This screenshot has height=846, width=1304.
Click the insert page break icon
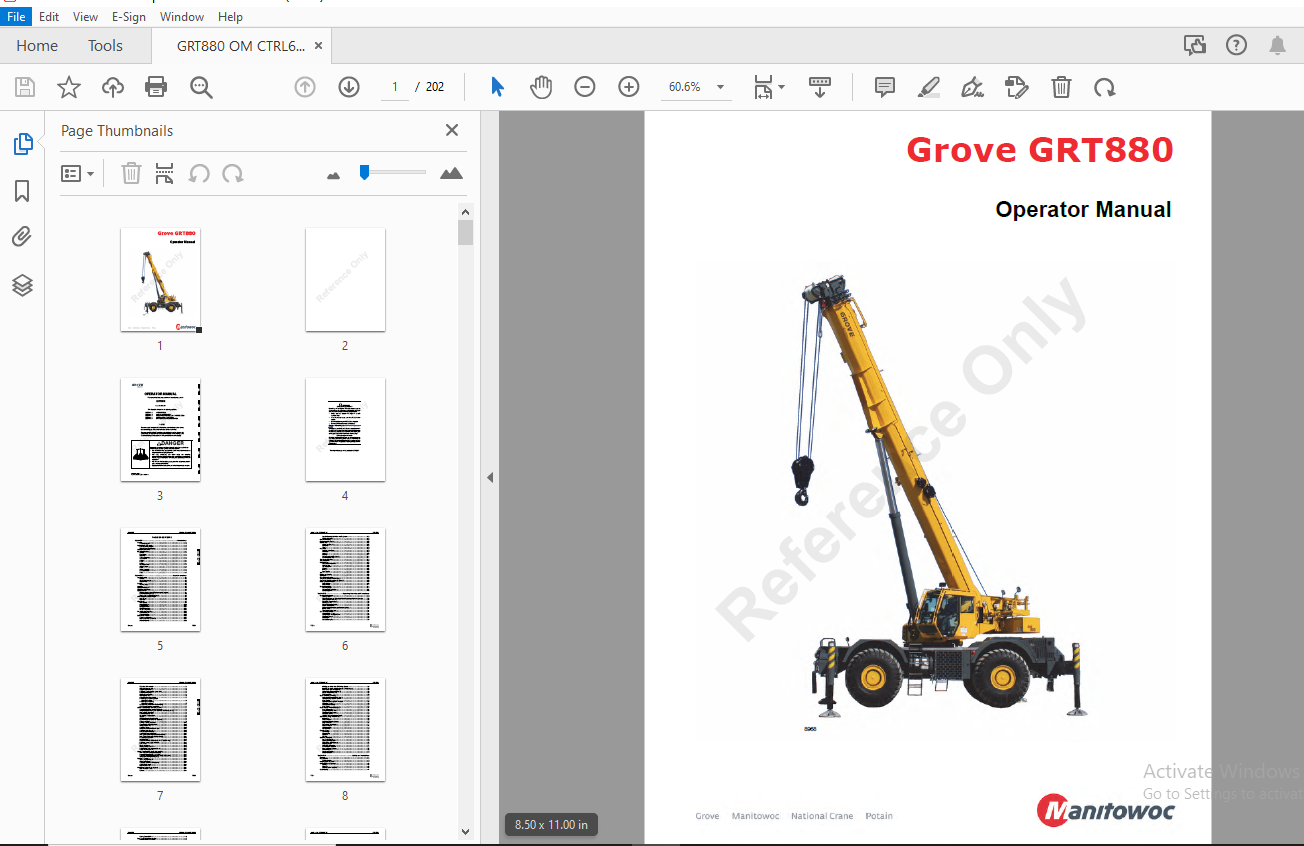[x=165, y=174]
